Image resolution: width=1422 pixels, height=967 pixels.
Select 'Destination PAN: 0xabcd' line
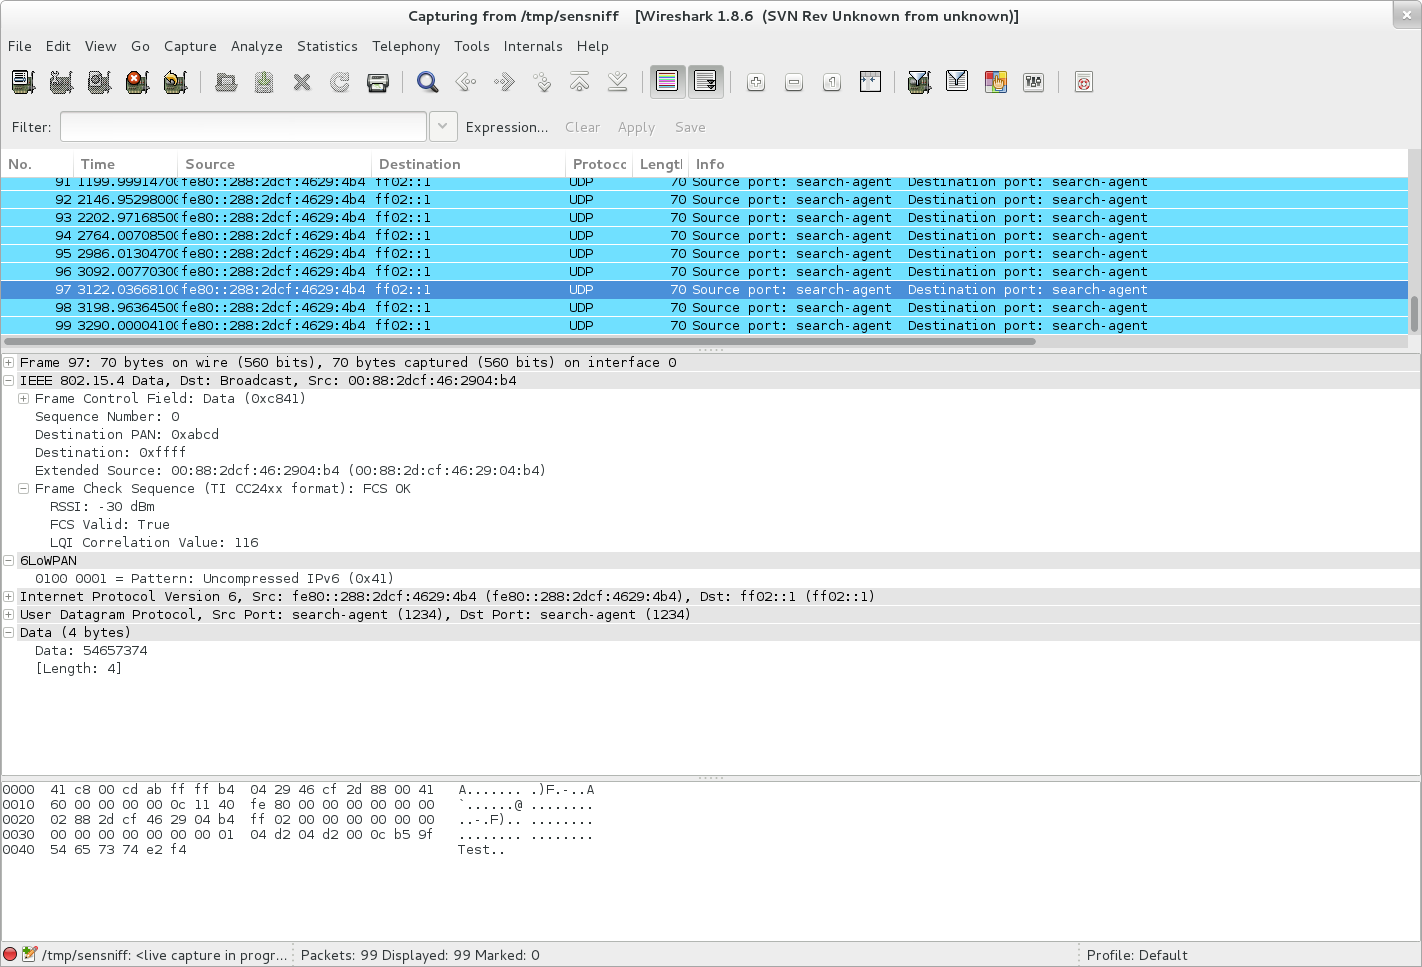click(x=127, y=434)
